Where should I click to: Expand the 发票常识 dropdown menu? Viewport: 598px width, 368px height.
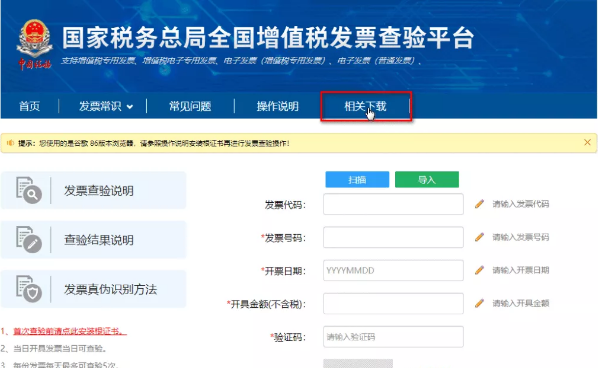click(106, 106)
